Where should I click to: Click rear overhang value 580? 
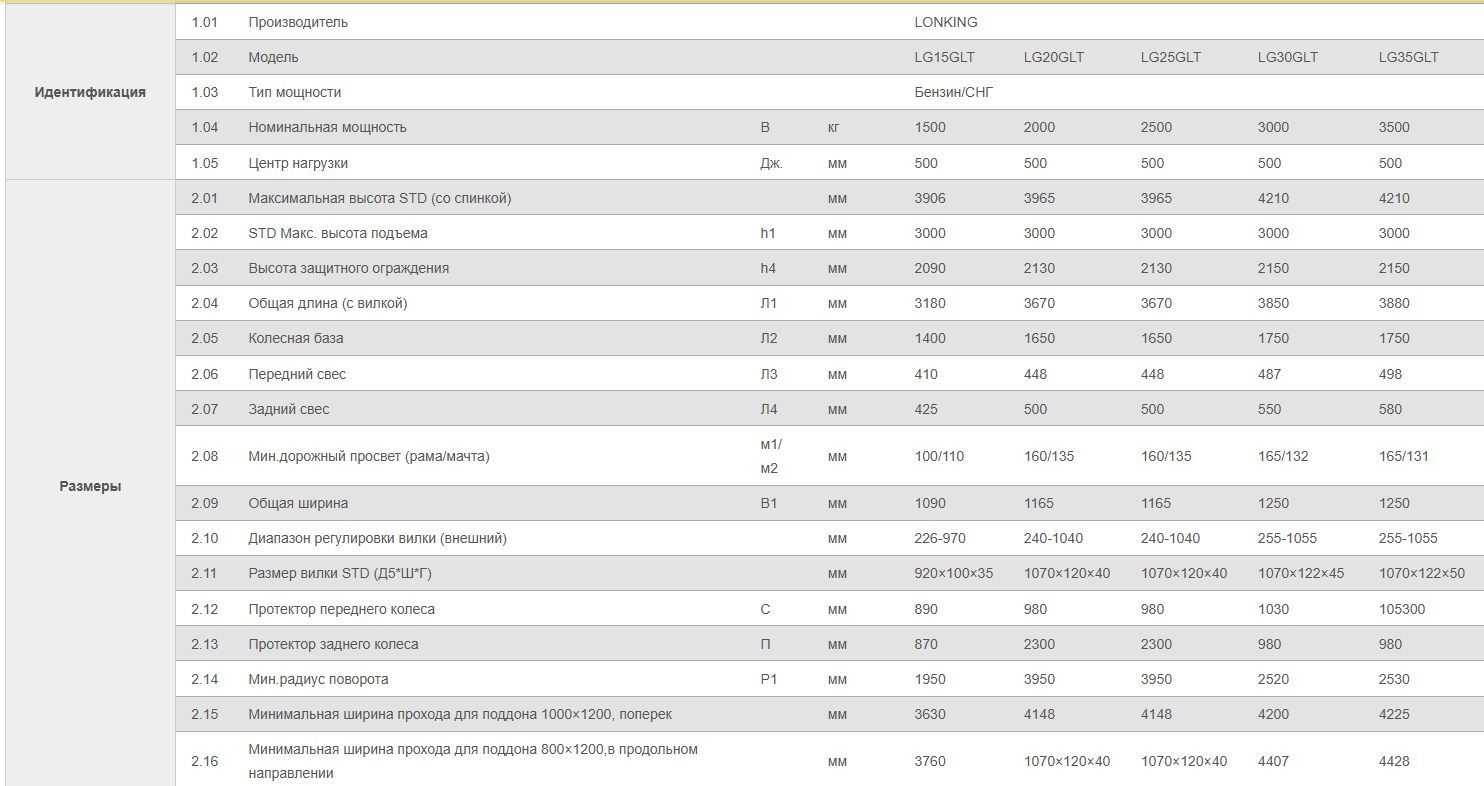coord(1390,409)
